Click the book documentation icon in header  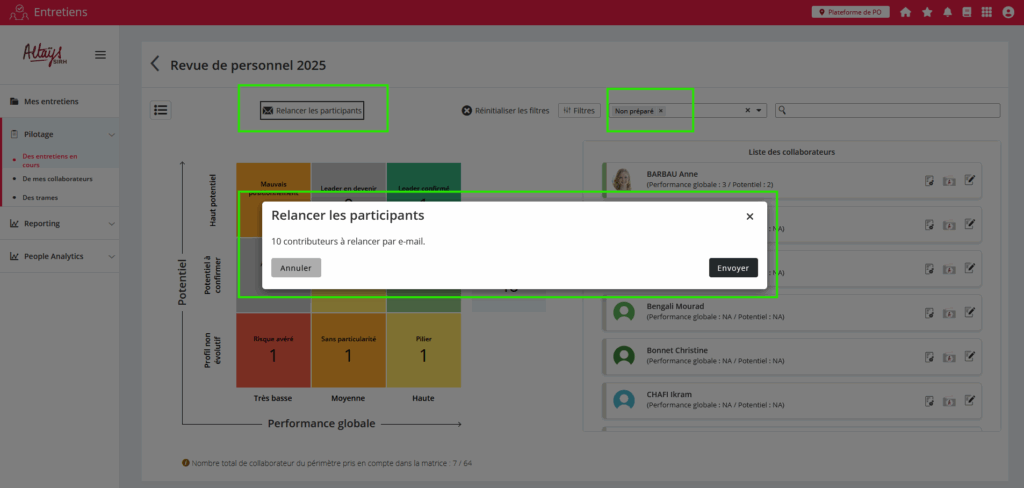pyautogui.click(x=966, y=12)
